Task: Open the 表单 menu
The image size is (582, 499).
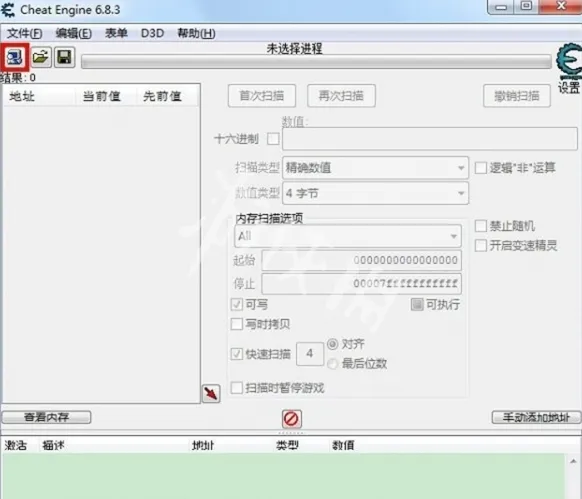Action: (116, 33)
